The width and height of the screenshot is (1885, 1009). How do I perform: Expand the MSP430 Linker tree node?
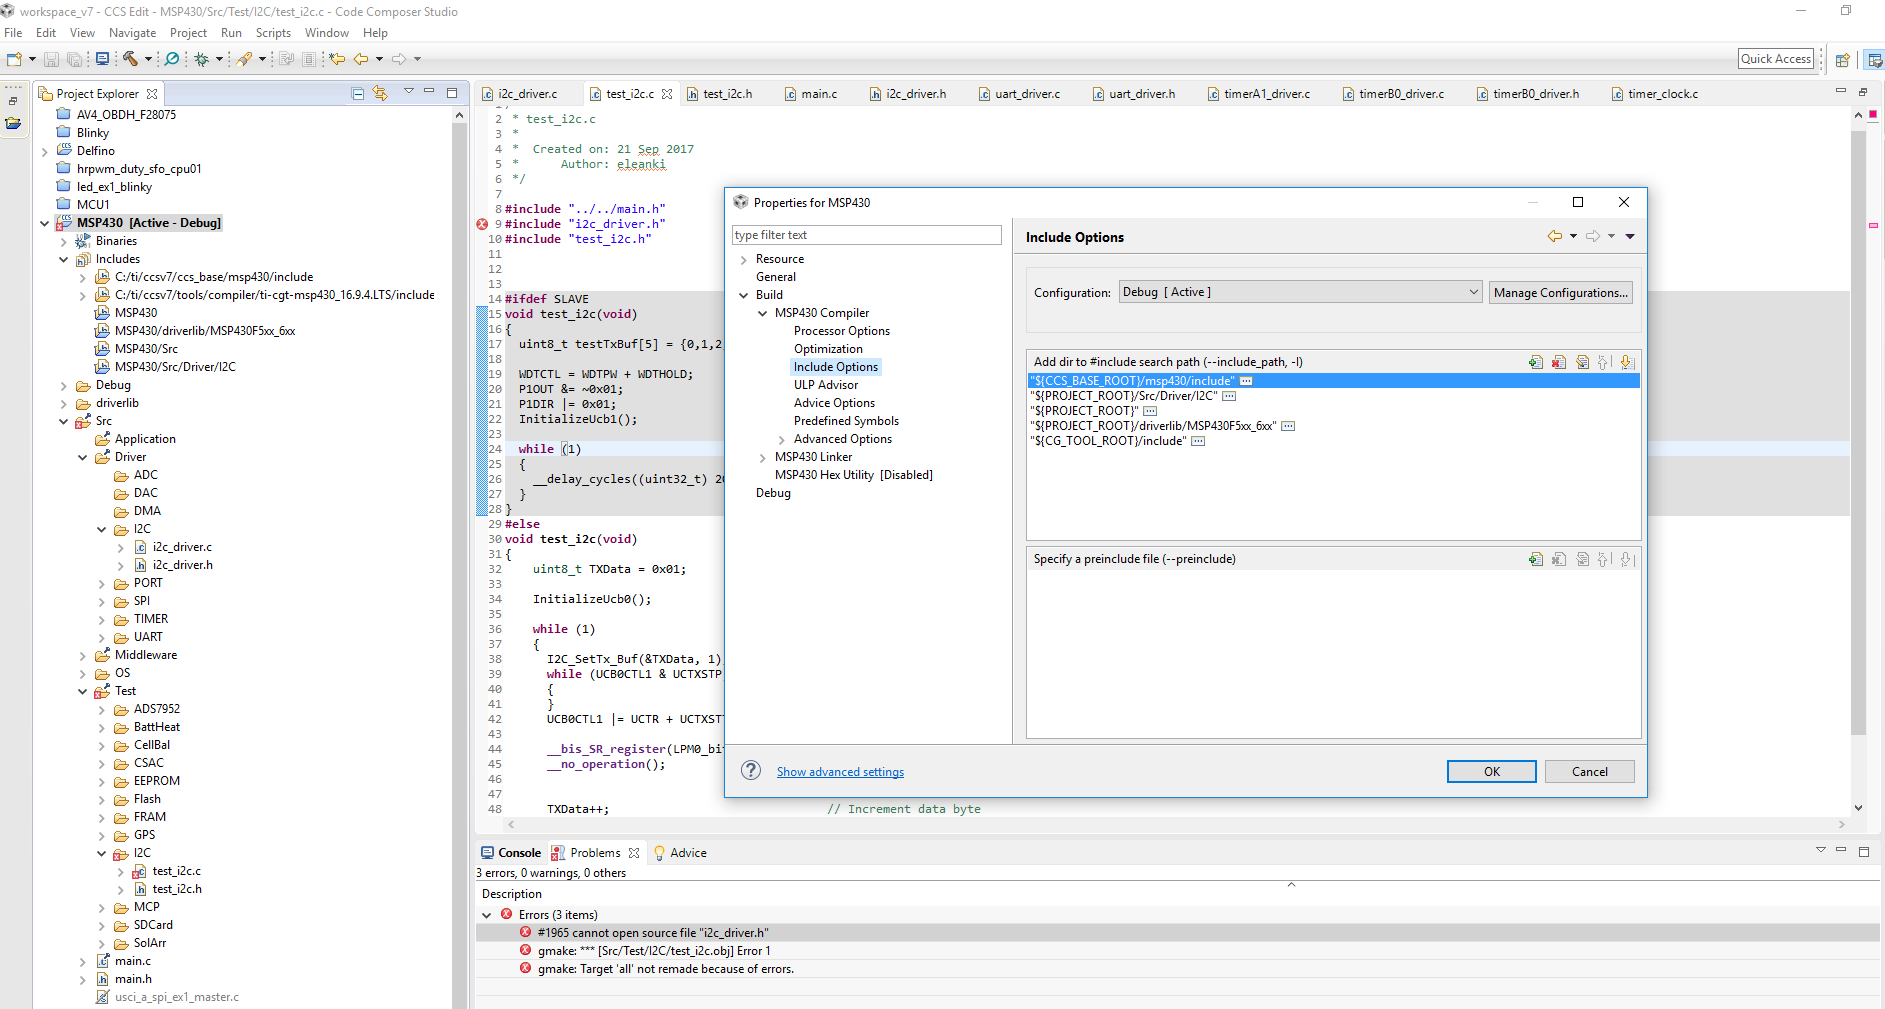pos(763,457)
